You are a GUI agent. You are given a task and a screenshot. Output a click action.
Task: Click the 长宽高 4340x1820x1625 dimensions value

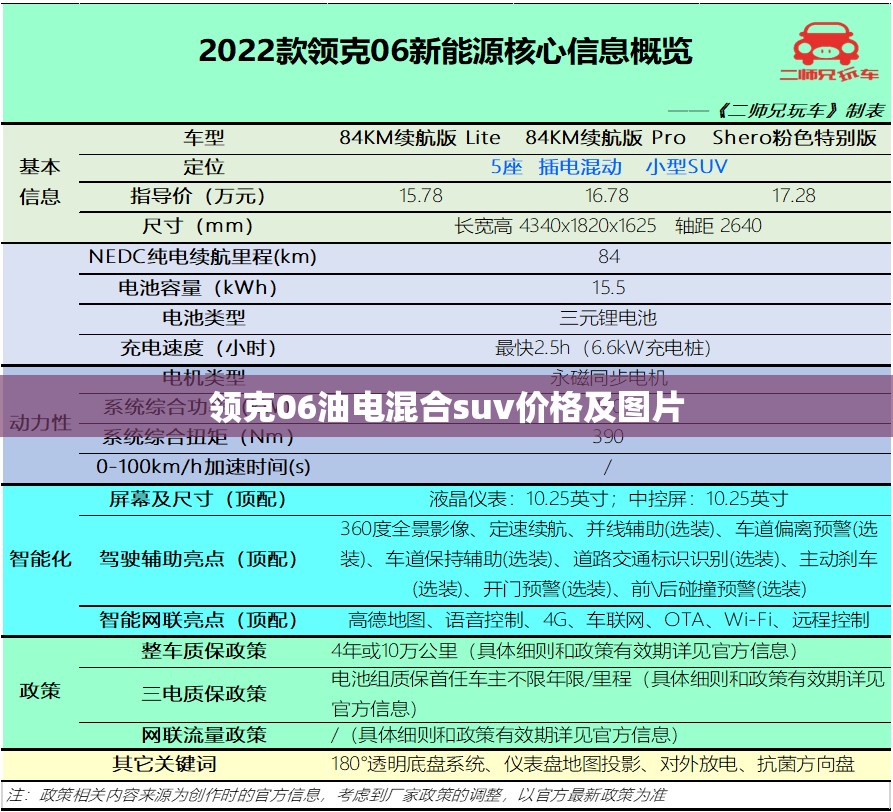(x=555, y=226)
